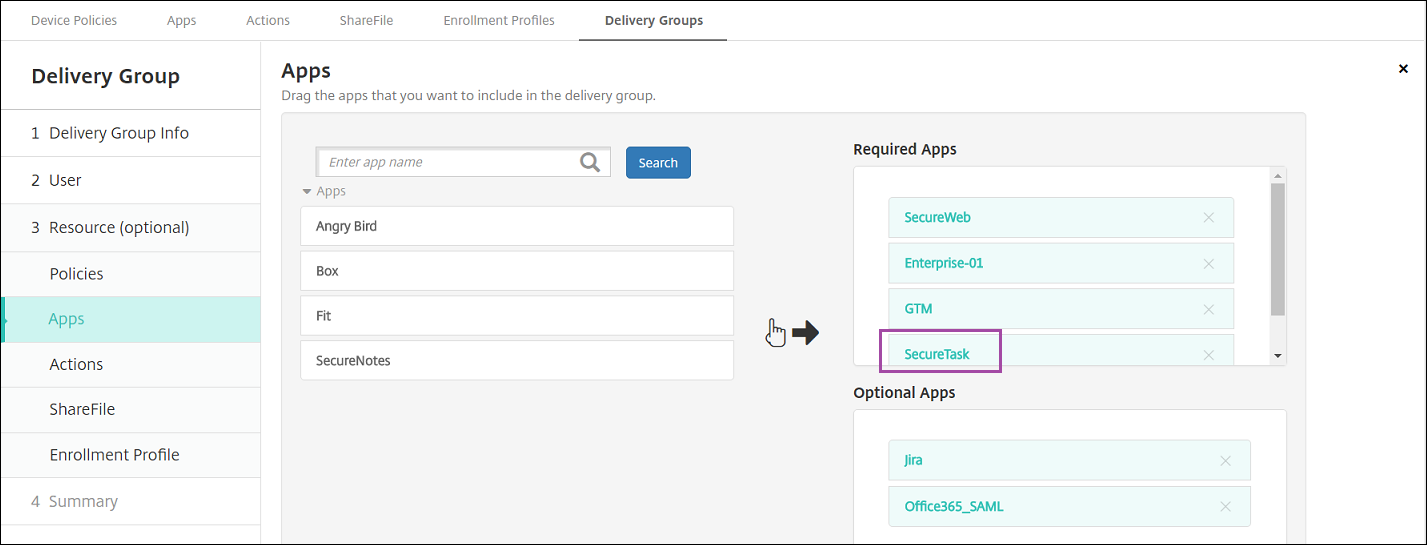This screenshot has width=1427, height=545.
Task: Click into the Enter app name field
Action: [450, 162]
